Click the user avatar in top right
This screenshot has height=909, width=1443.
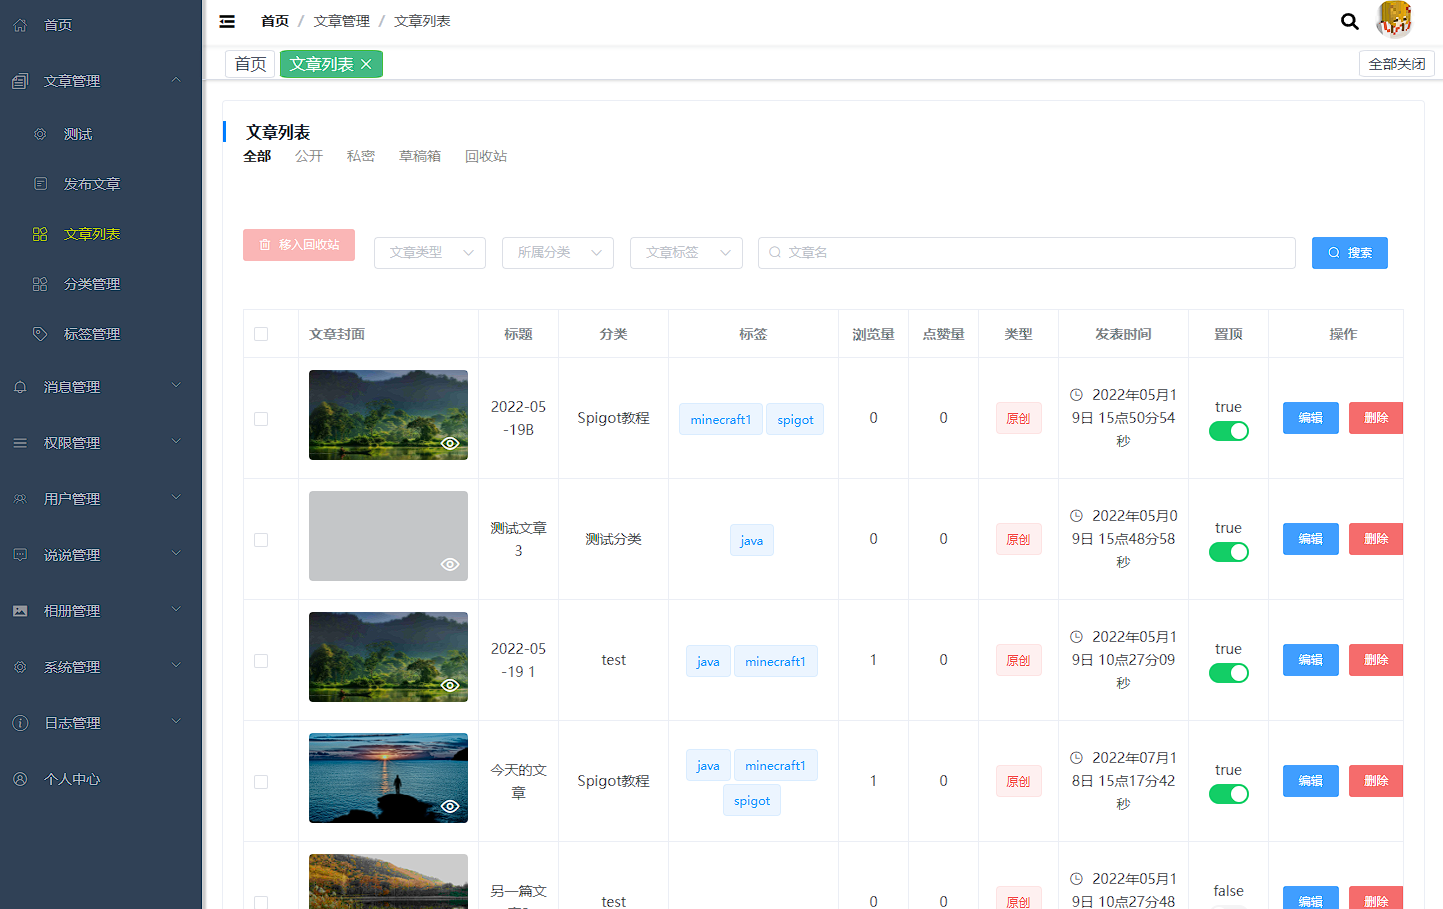click(1393, 20)
